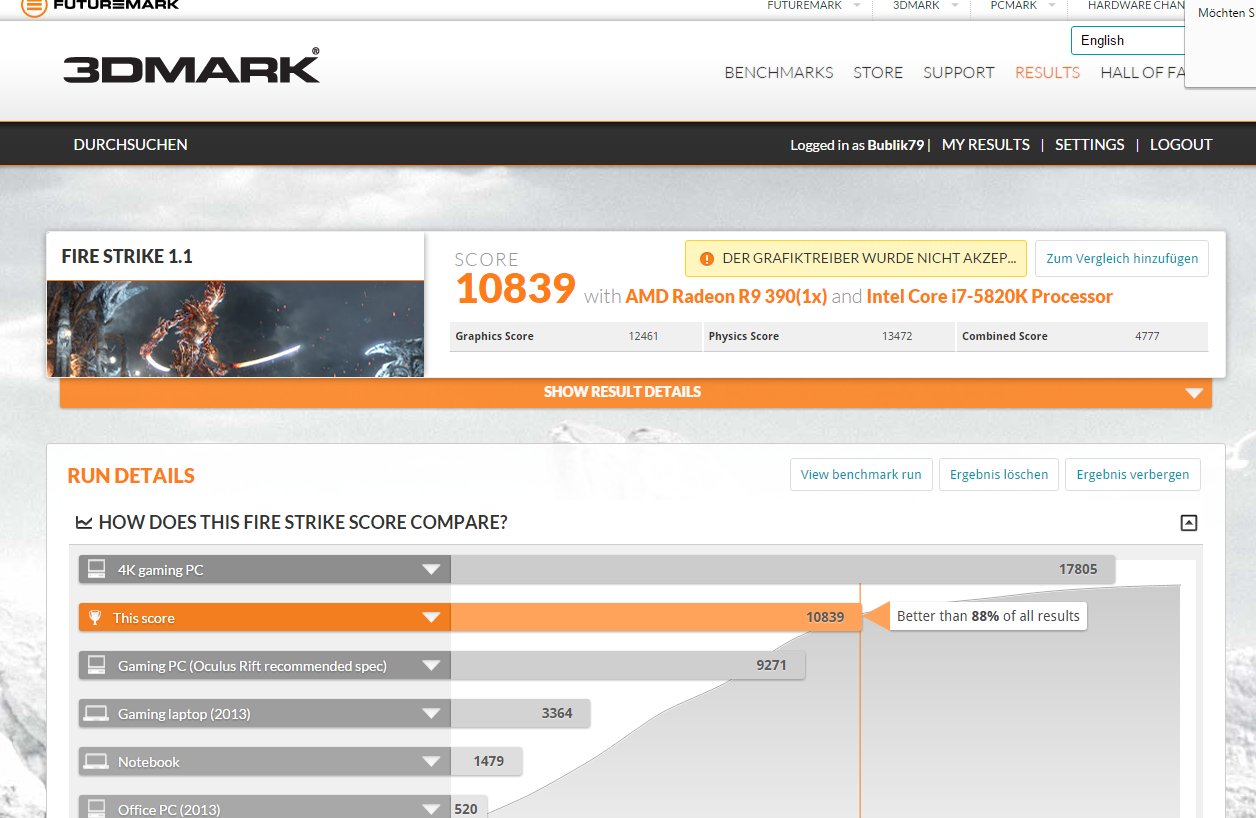Click Ergebnis verbergen button
Viewport: 1256px width, 818px height.
tap(1133, 474)
